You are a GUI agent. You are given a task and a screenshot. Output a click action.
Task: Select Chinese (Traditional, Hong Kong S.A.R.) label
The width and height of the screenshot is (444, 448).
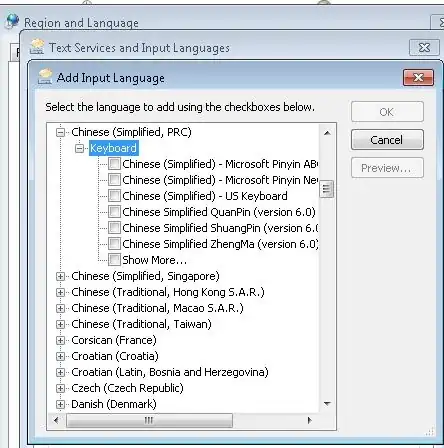168,292
